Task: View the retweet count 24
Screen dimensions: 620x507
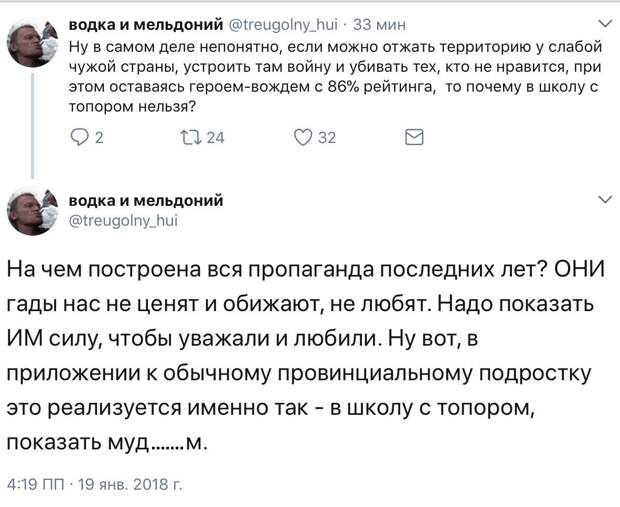Action: (215, 138)
